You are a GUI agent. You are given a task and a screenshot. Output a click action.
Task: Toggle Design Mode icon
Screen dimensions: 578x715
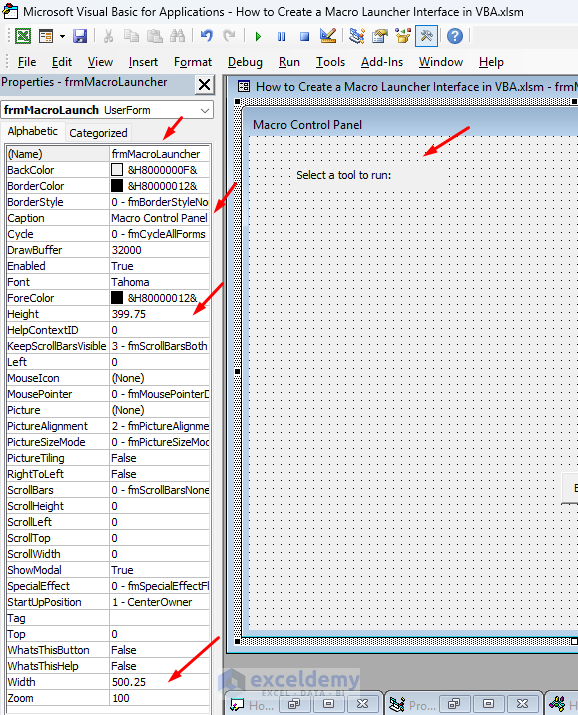tap(328, 36)
